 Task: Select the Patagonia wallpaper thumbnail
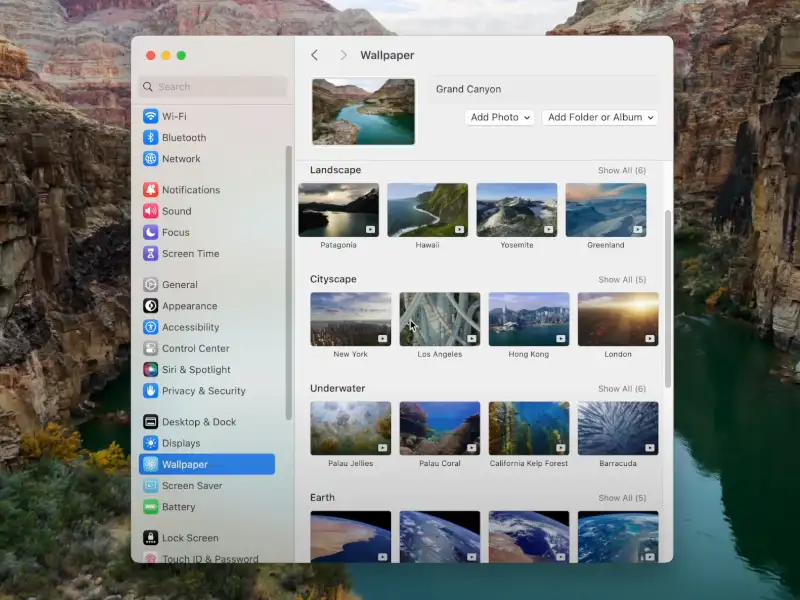pos(338,210)
